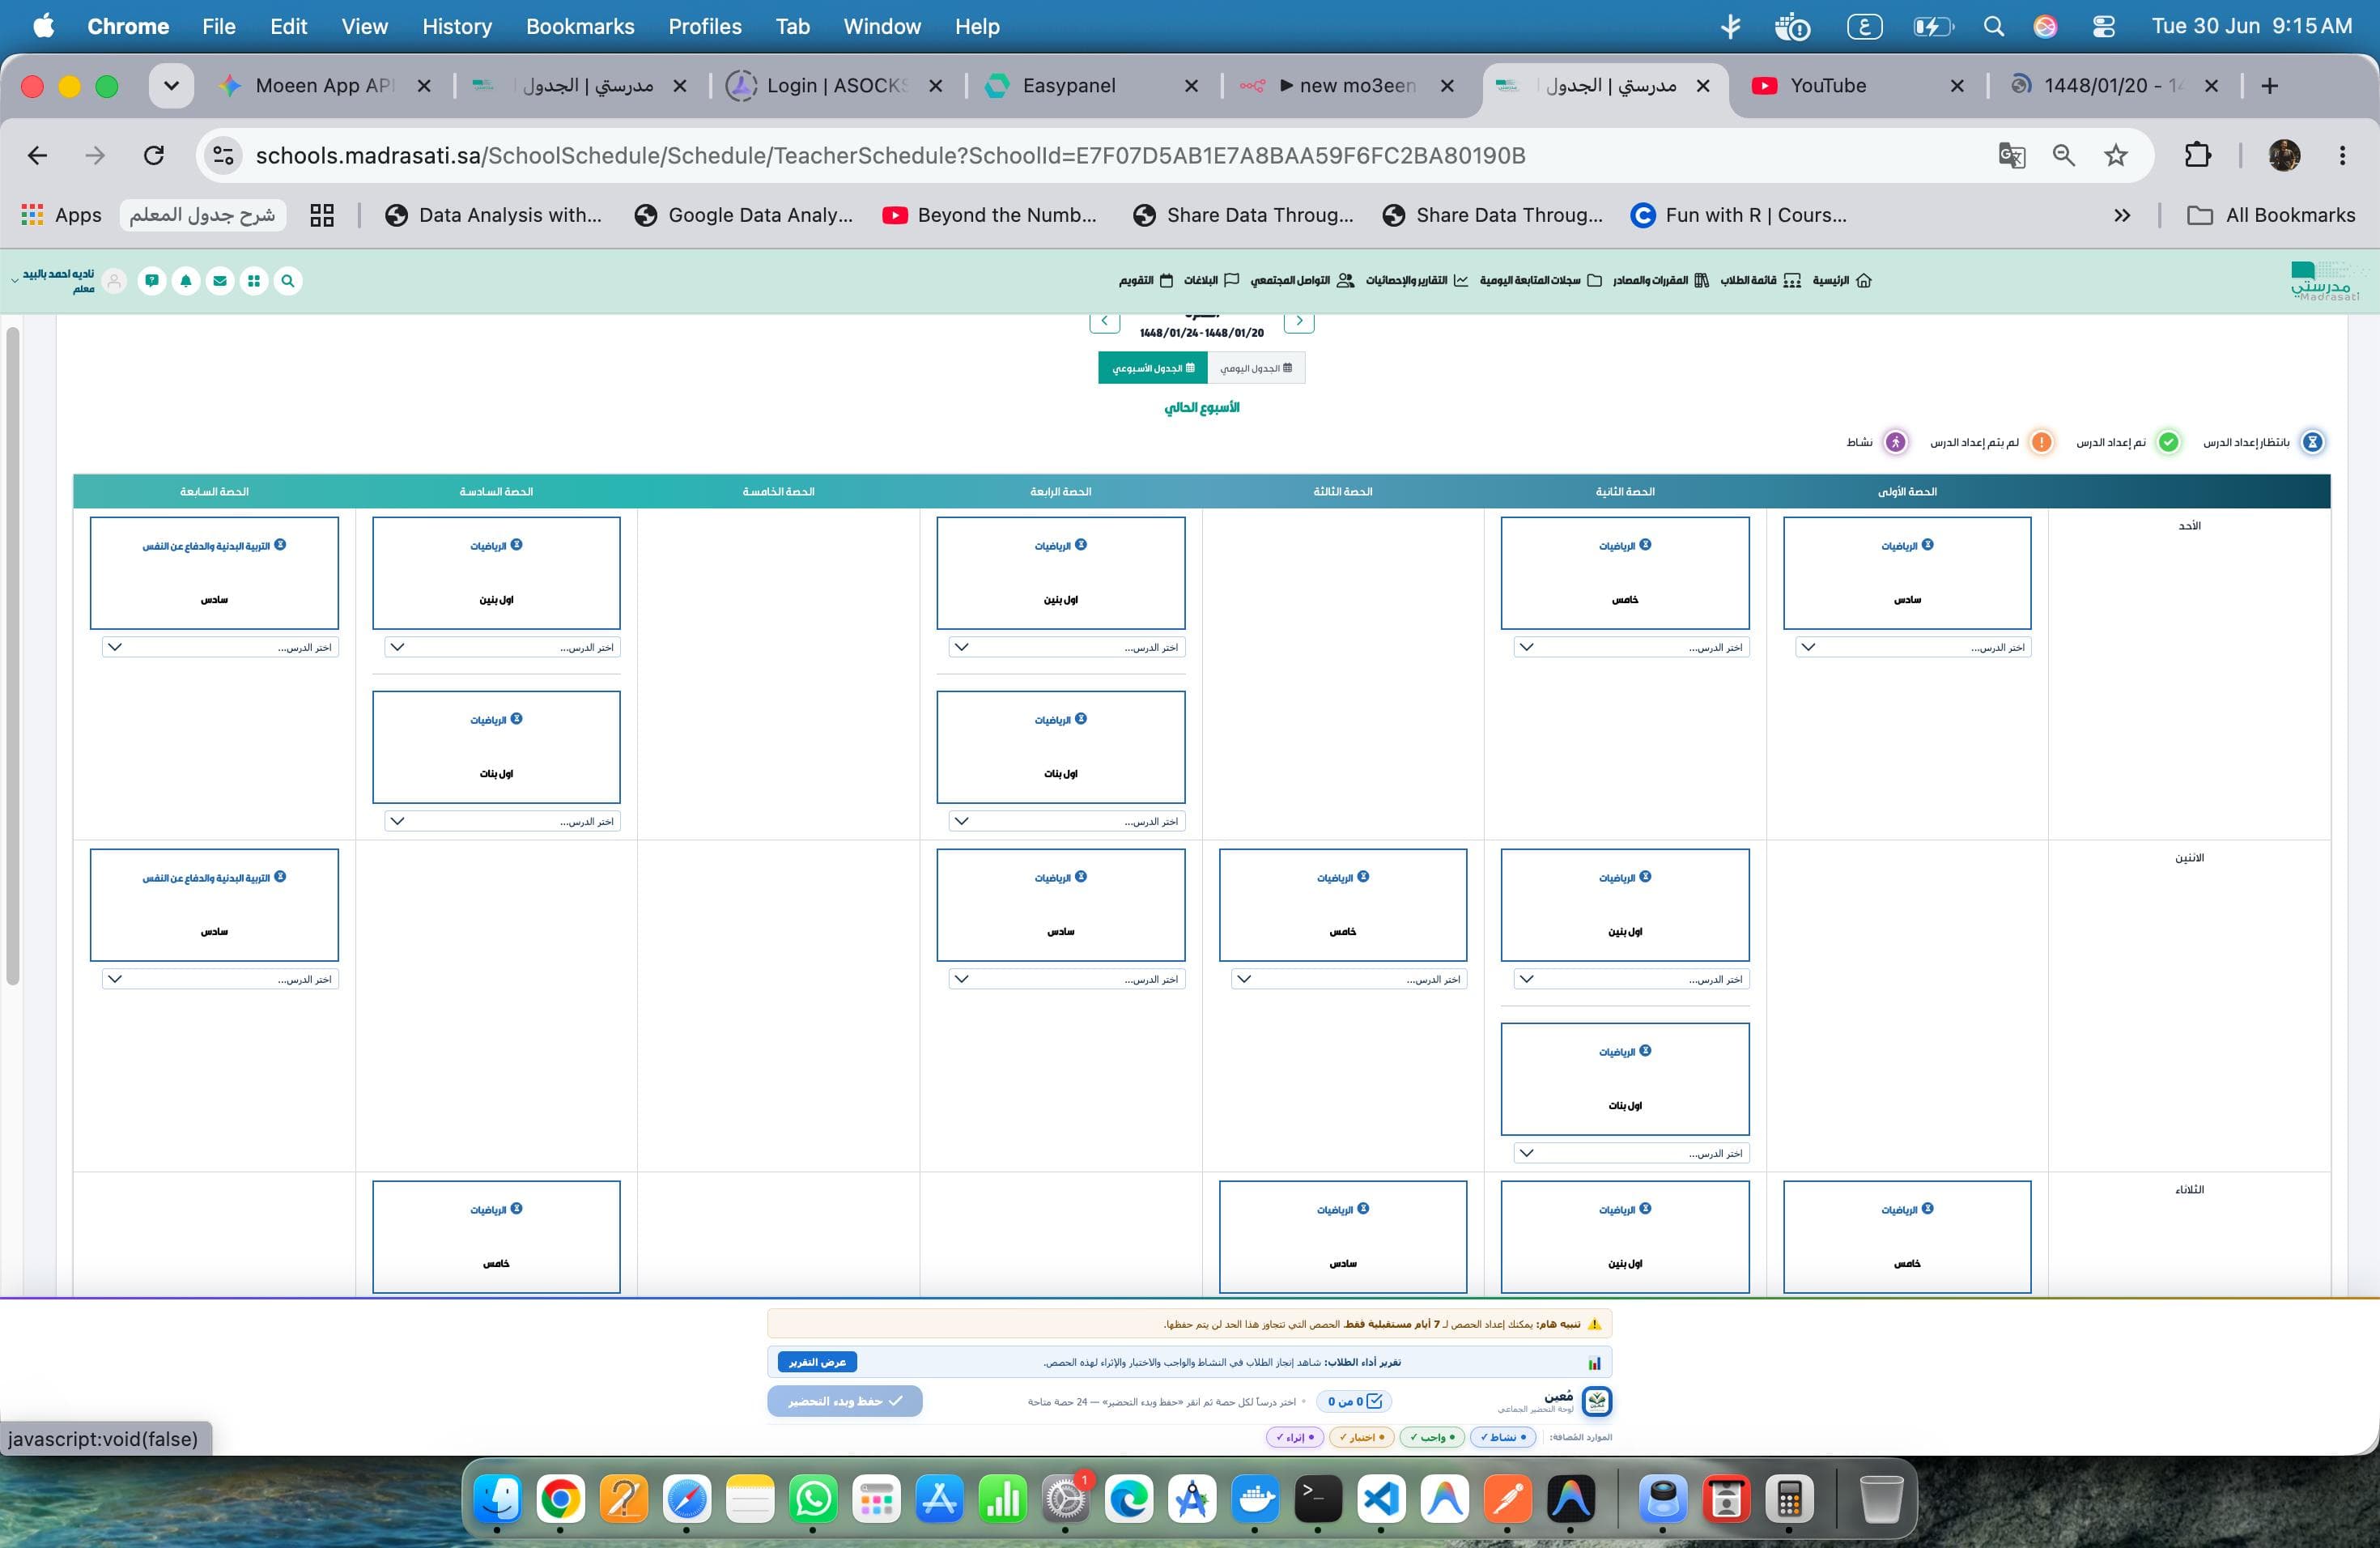2380x1548 pixels.
Task: Open the Madrasati search icon in header
Action: 288,281
